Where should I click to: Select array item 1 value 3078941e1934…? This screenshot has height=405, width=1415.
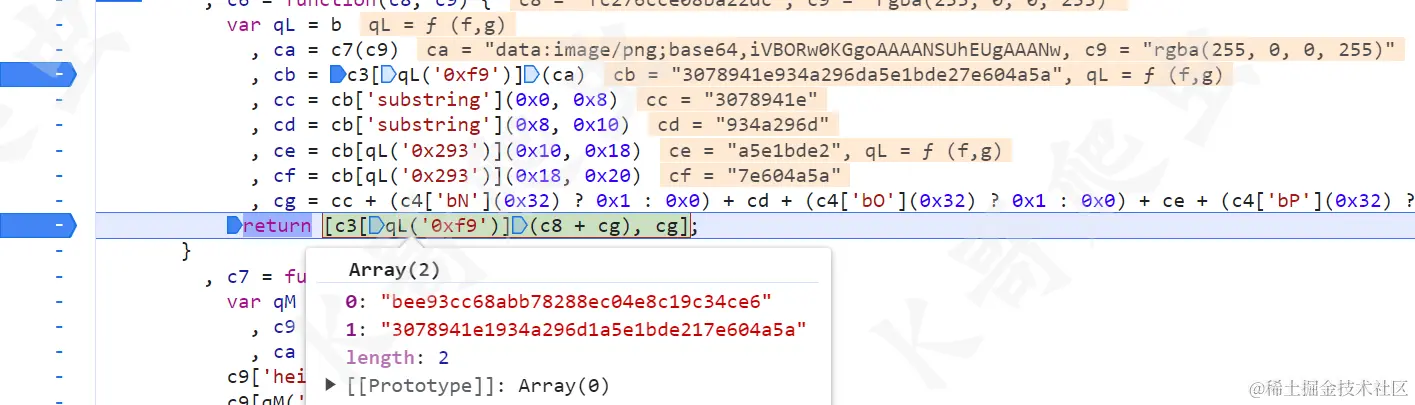pyautogui.click(x=593, y=329)
